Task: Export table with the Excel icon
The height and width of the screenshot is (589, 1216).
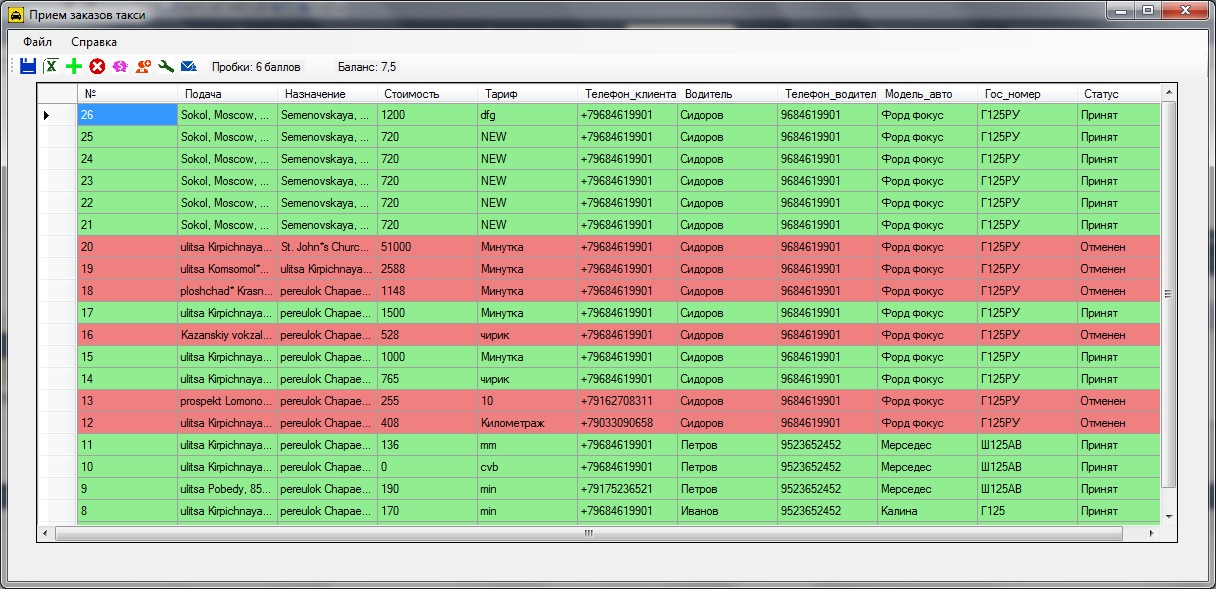Action: click(x=51, y=66)
